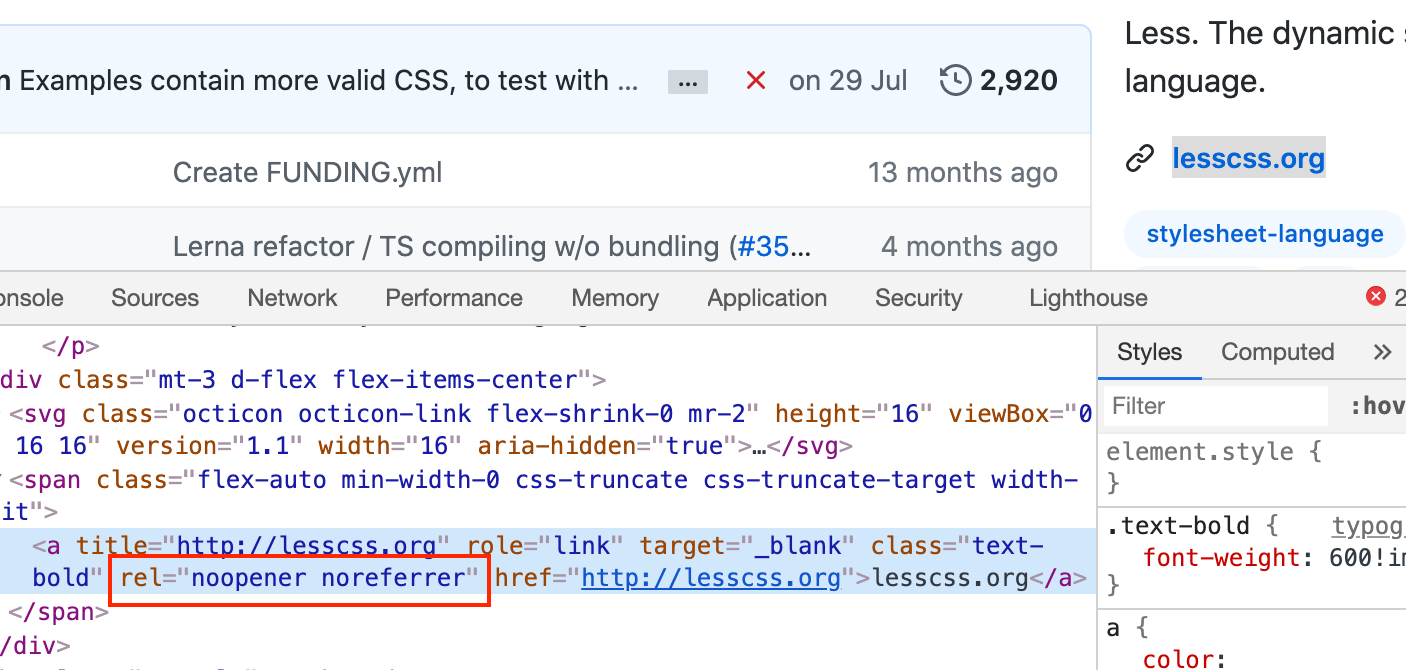Click the link chain icon beside lesscss.org
The image size is (1406, 670).
tap(1140, 159)
